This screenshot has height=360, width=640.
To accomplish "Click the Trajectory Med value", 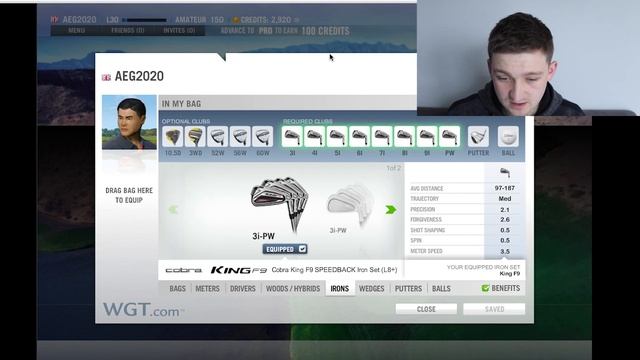I will pos(505,198).
